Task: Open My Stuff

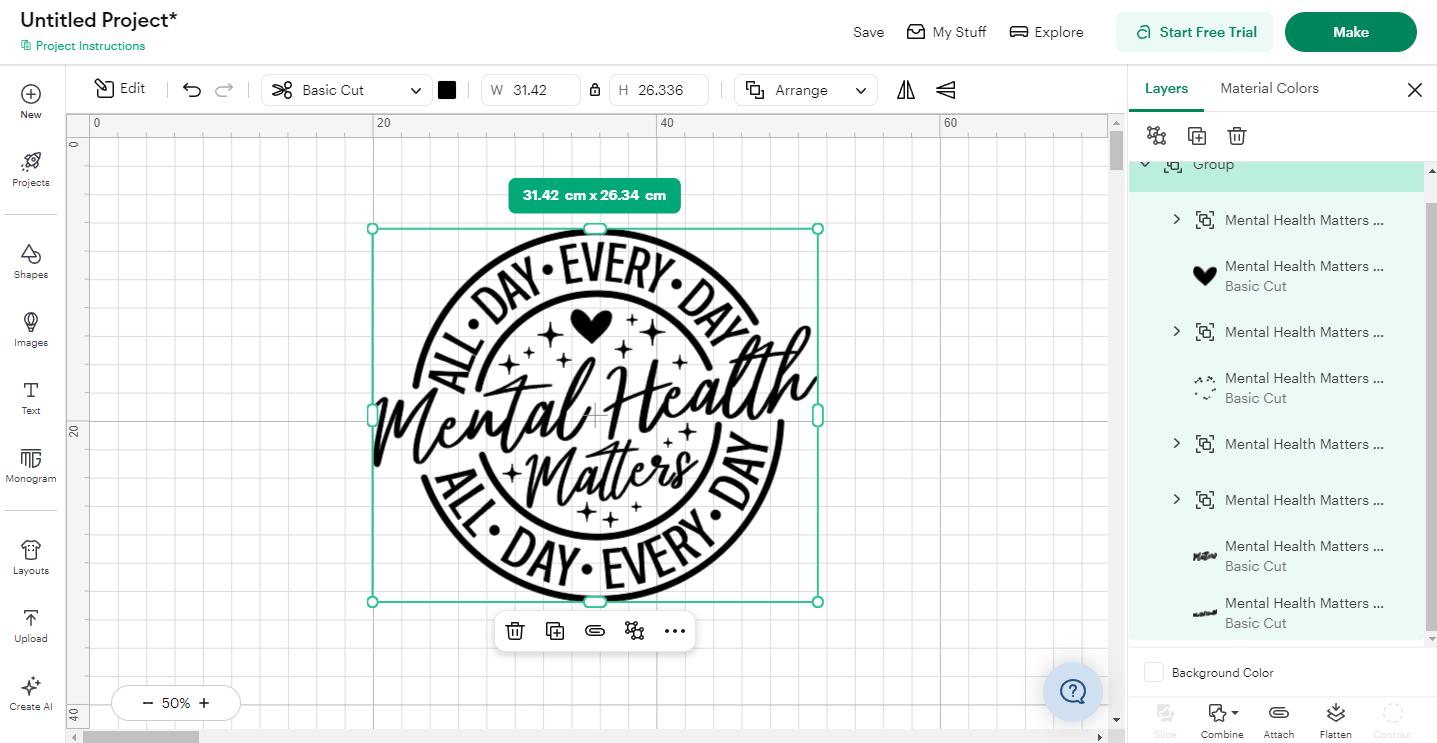Action: point(946,32)
